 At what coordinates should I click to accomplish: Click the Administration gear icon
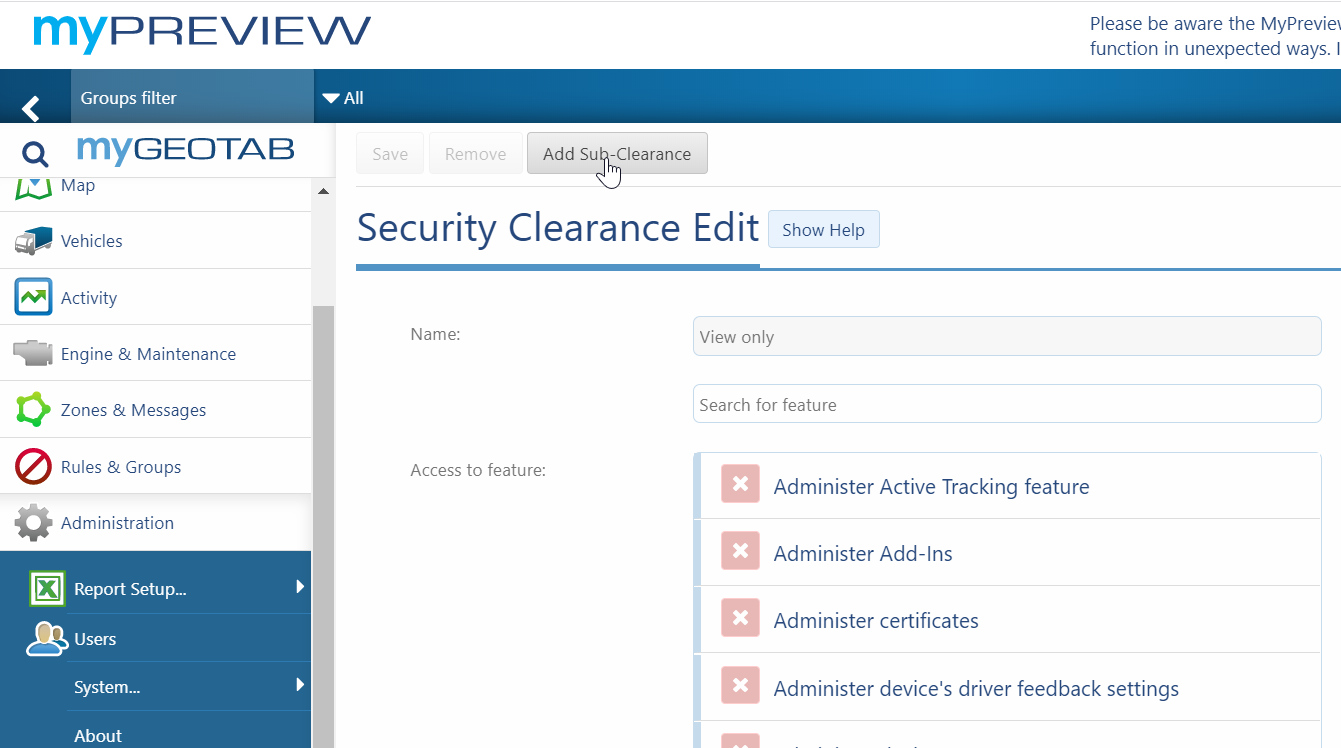coord(33,521)
